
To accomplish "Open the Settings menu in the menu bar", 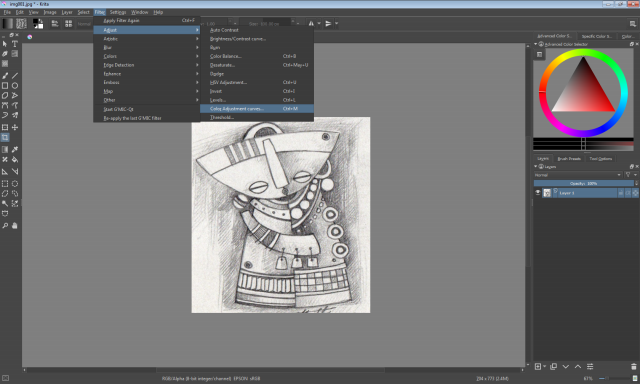I will click(118, 12).
